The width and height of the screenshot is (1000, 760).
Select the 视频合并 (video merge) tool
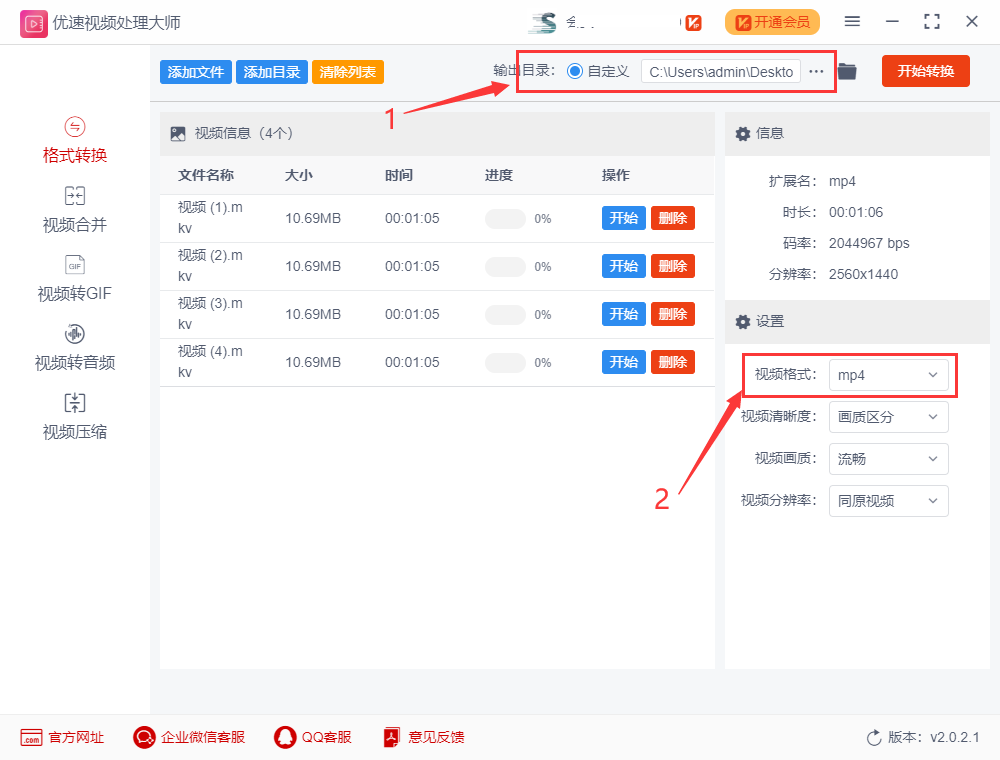(x=74, y=209)
